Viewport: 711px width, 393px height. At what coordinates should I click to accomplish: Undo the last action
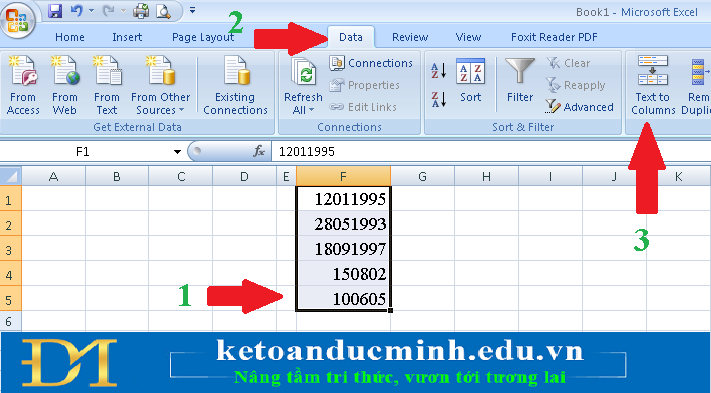(77, 11)
